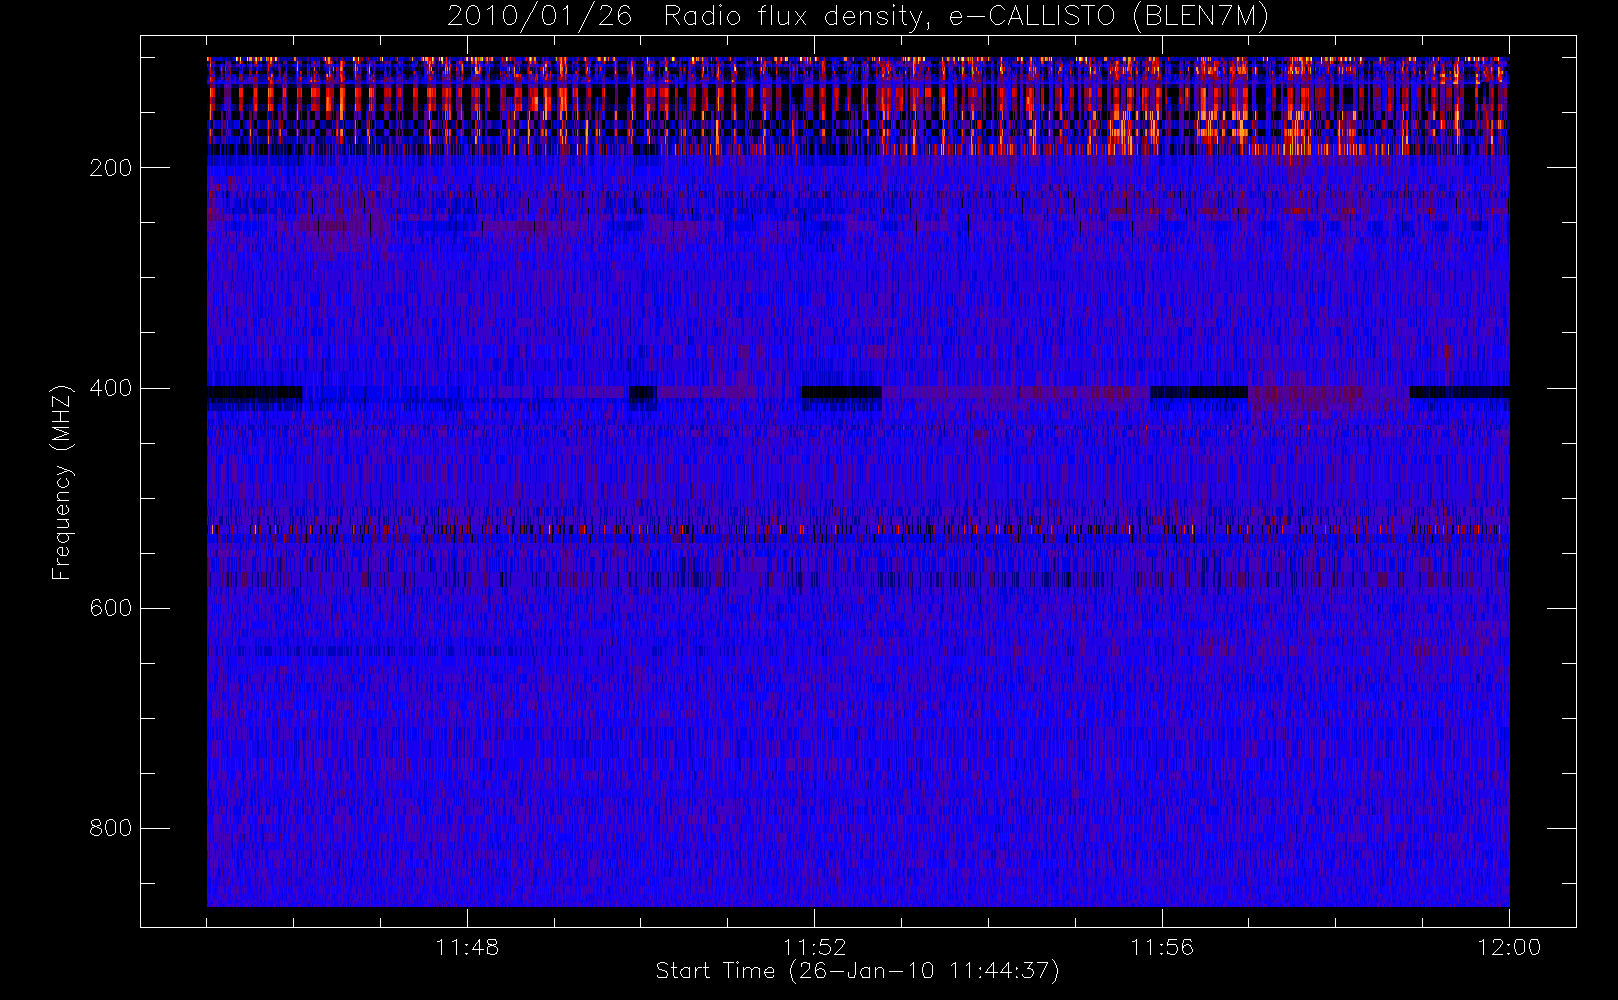Click the "Frequency (MHZ)" axis label

point(62,482)
